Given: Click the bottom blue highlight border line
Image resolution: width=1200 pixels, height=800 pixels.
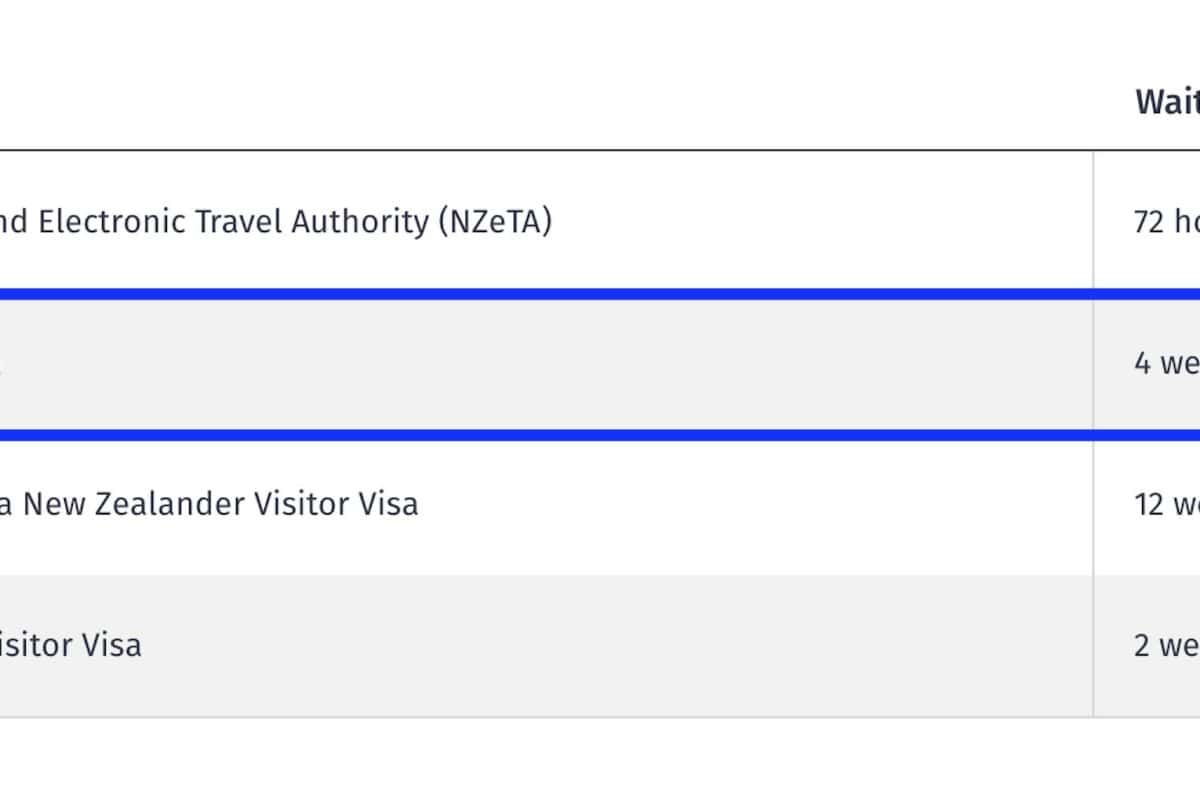Looking at the screenshot, I should coord(600,435).
